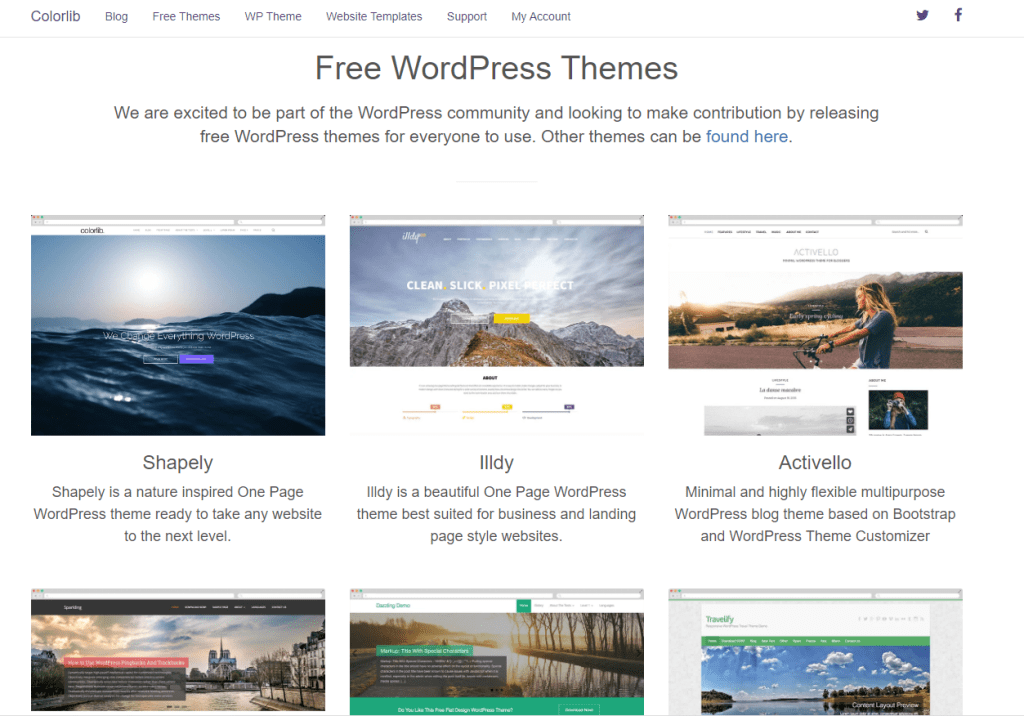This screenshot has height=716, width=1024.
Task: Open the Twitter icon in header
Action: click(922, 15)
